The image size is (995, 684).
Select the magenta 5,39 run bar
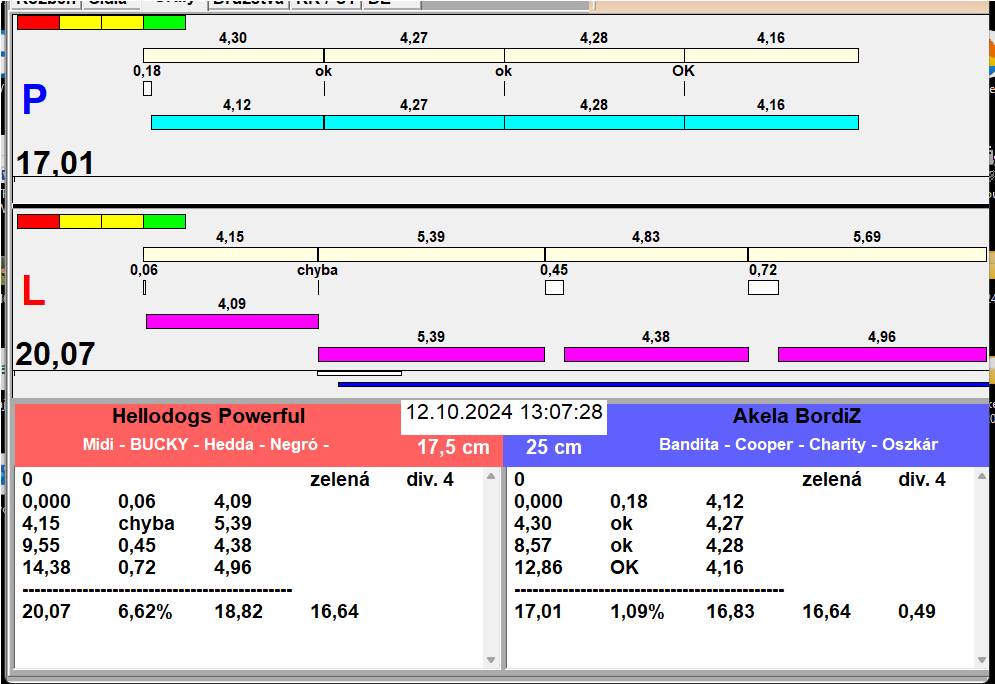pos(431,354)
